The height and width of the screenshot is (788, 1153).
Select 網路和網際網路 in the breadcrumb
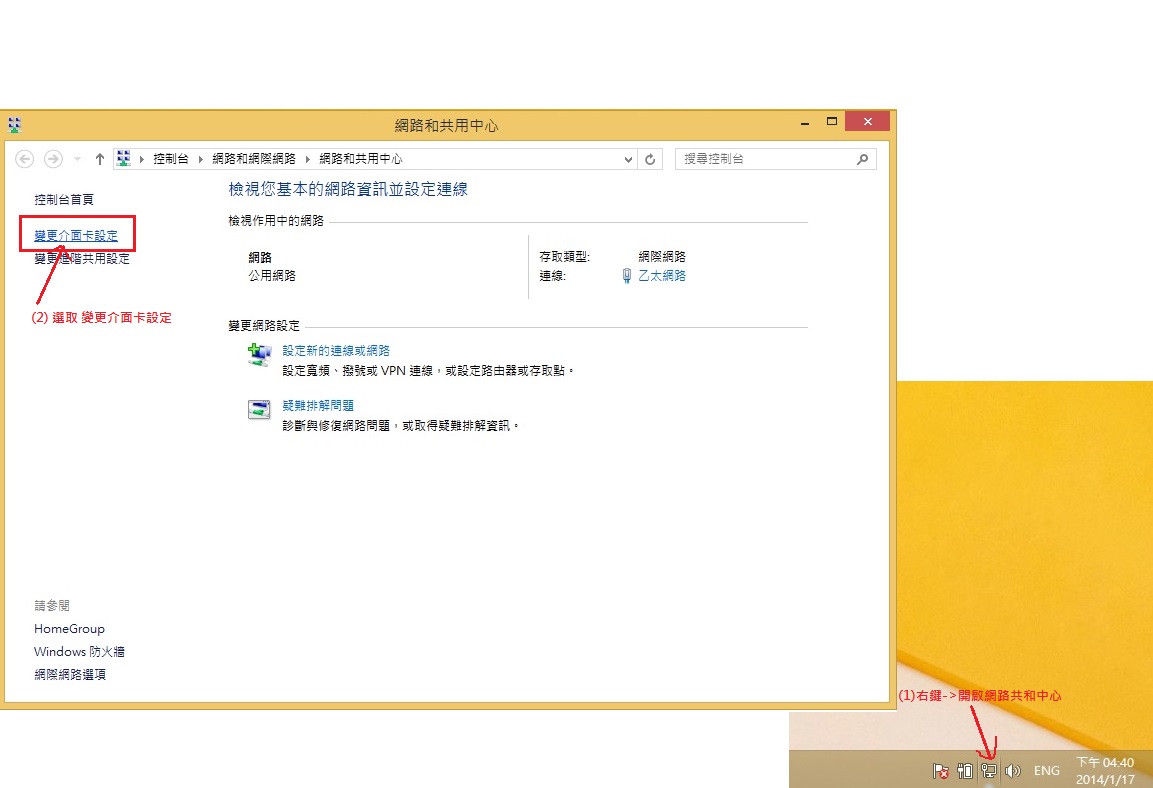point(254,159)
